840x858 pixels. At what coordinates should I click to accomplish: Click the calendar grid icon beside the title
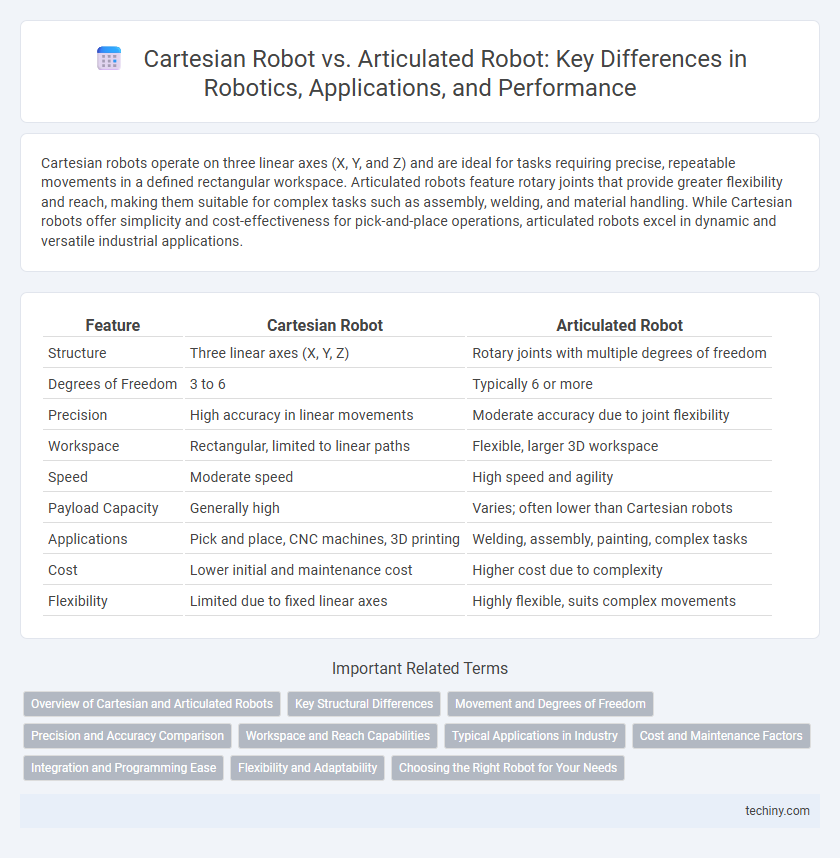pos(109,59)
